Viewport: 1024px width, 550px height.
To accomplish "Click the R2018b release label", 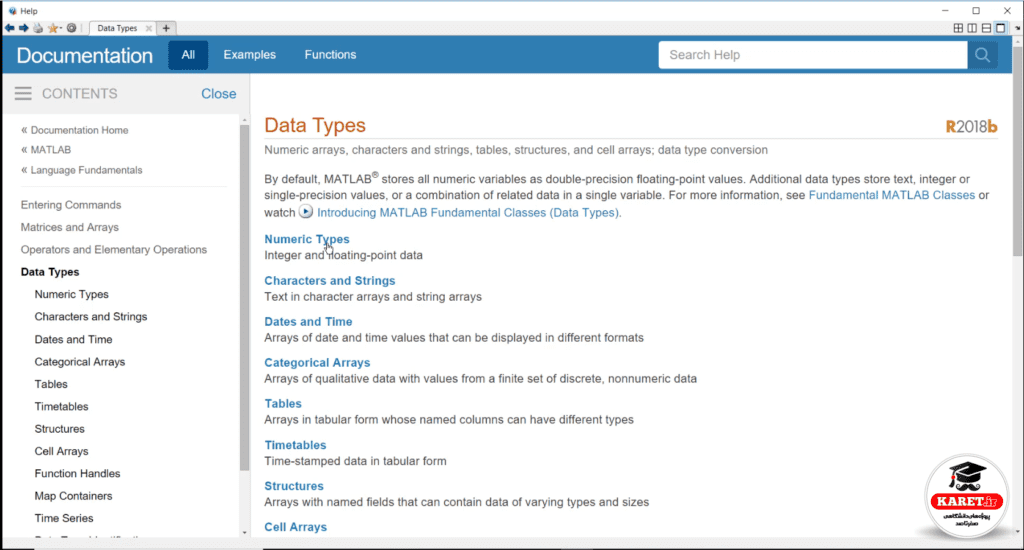I will (x=971, y=126).
